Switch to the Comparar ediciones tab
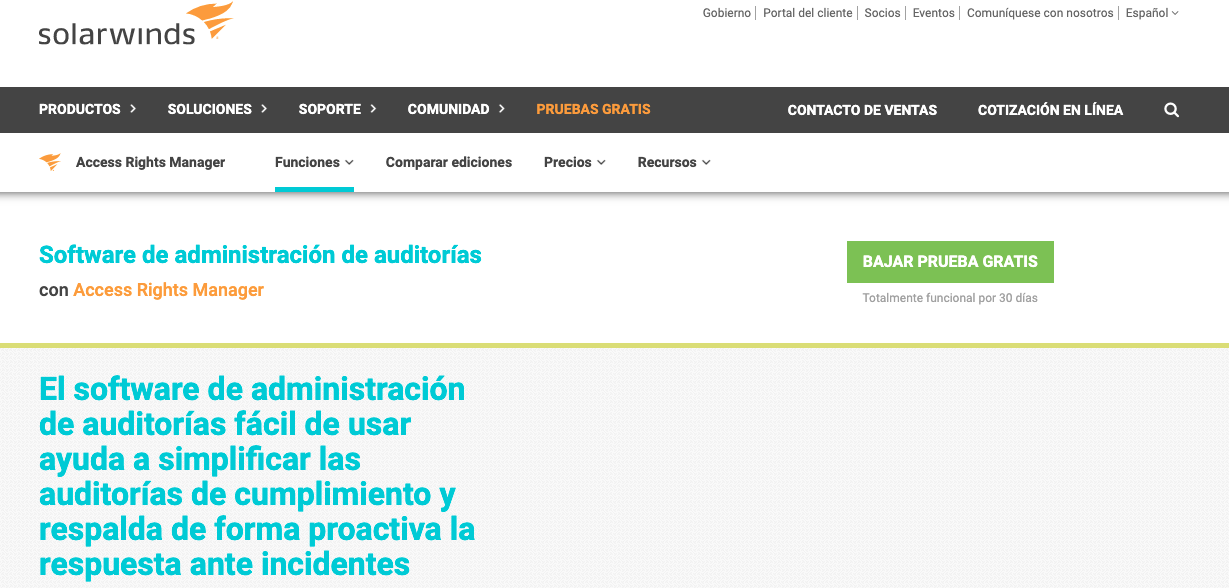 pos(449,161)
